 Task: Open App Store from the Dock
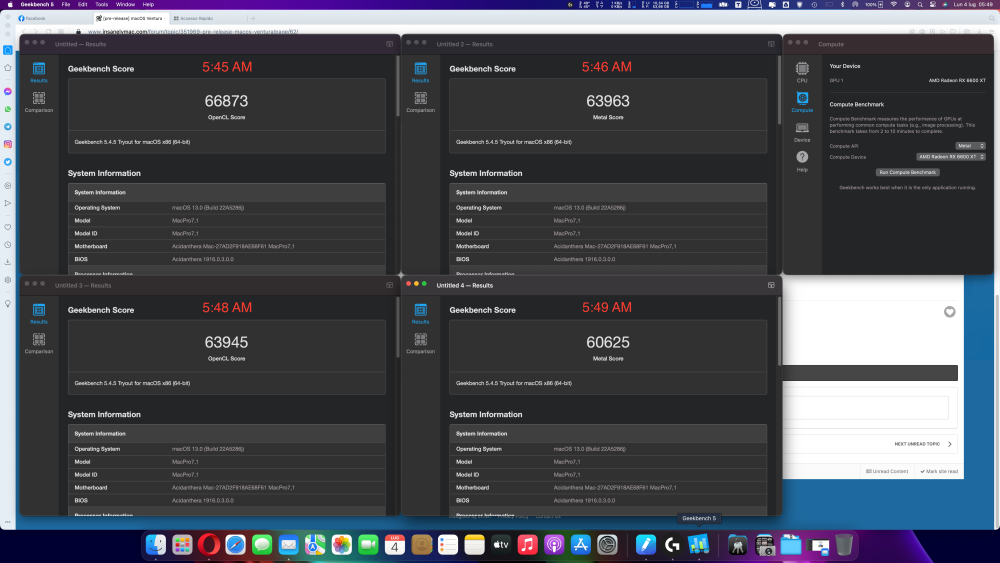[x=580, y=545]
